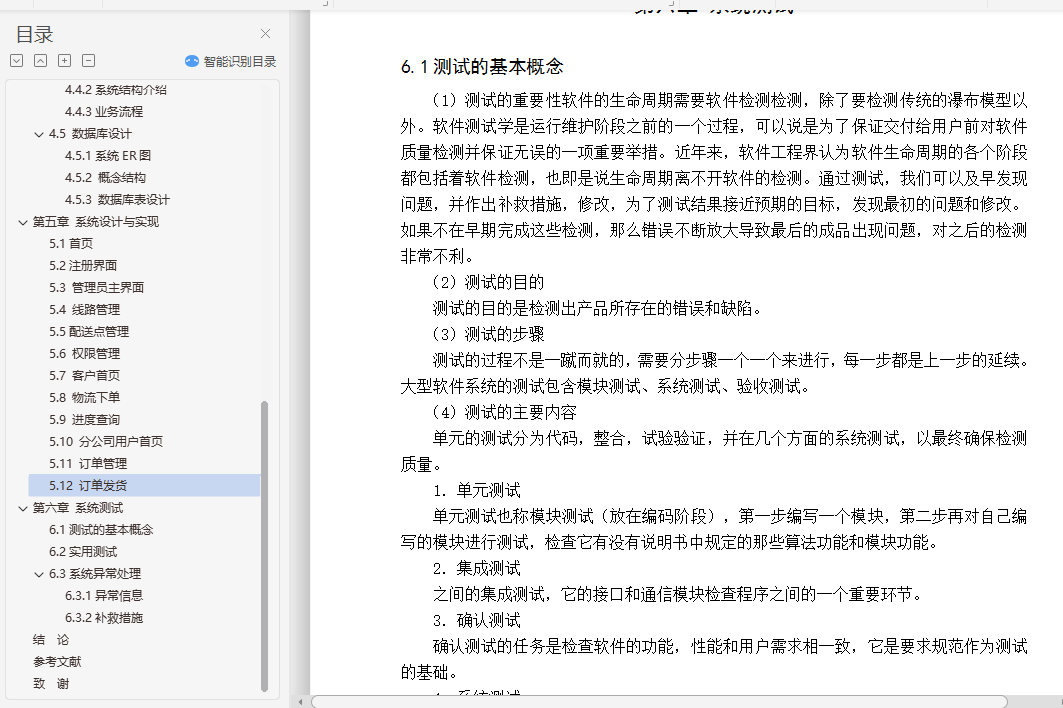
Task: Click the outline pane vertical scrollbar thumb
Action: pos(264,546)
